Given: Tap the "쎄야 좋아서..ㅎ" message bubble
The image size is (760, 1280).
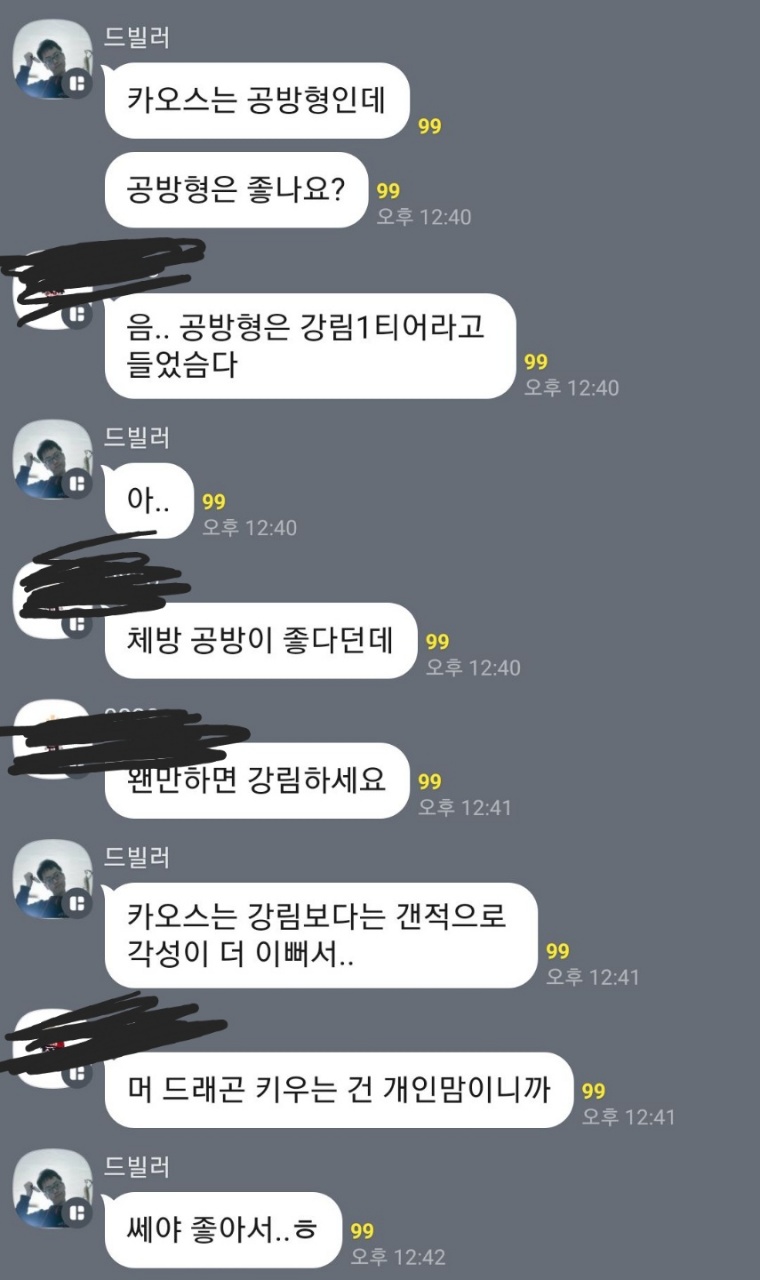Looking at the screenshot, I should tap(223, 1230).
